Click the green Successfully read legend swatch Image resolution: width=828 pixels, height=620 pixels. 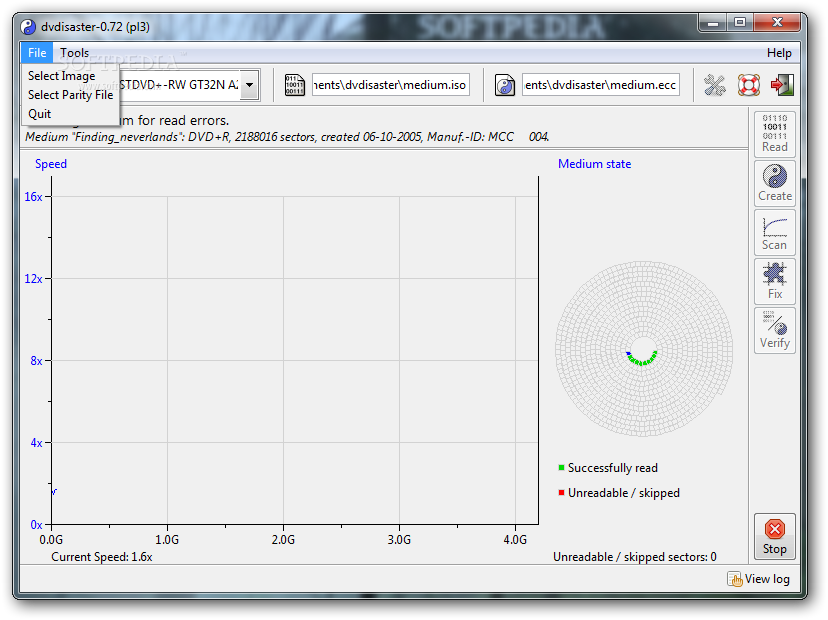pos(561,467)
